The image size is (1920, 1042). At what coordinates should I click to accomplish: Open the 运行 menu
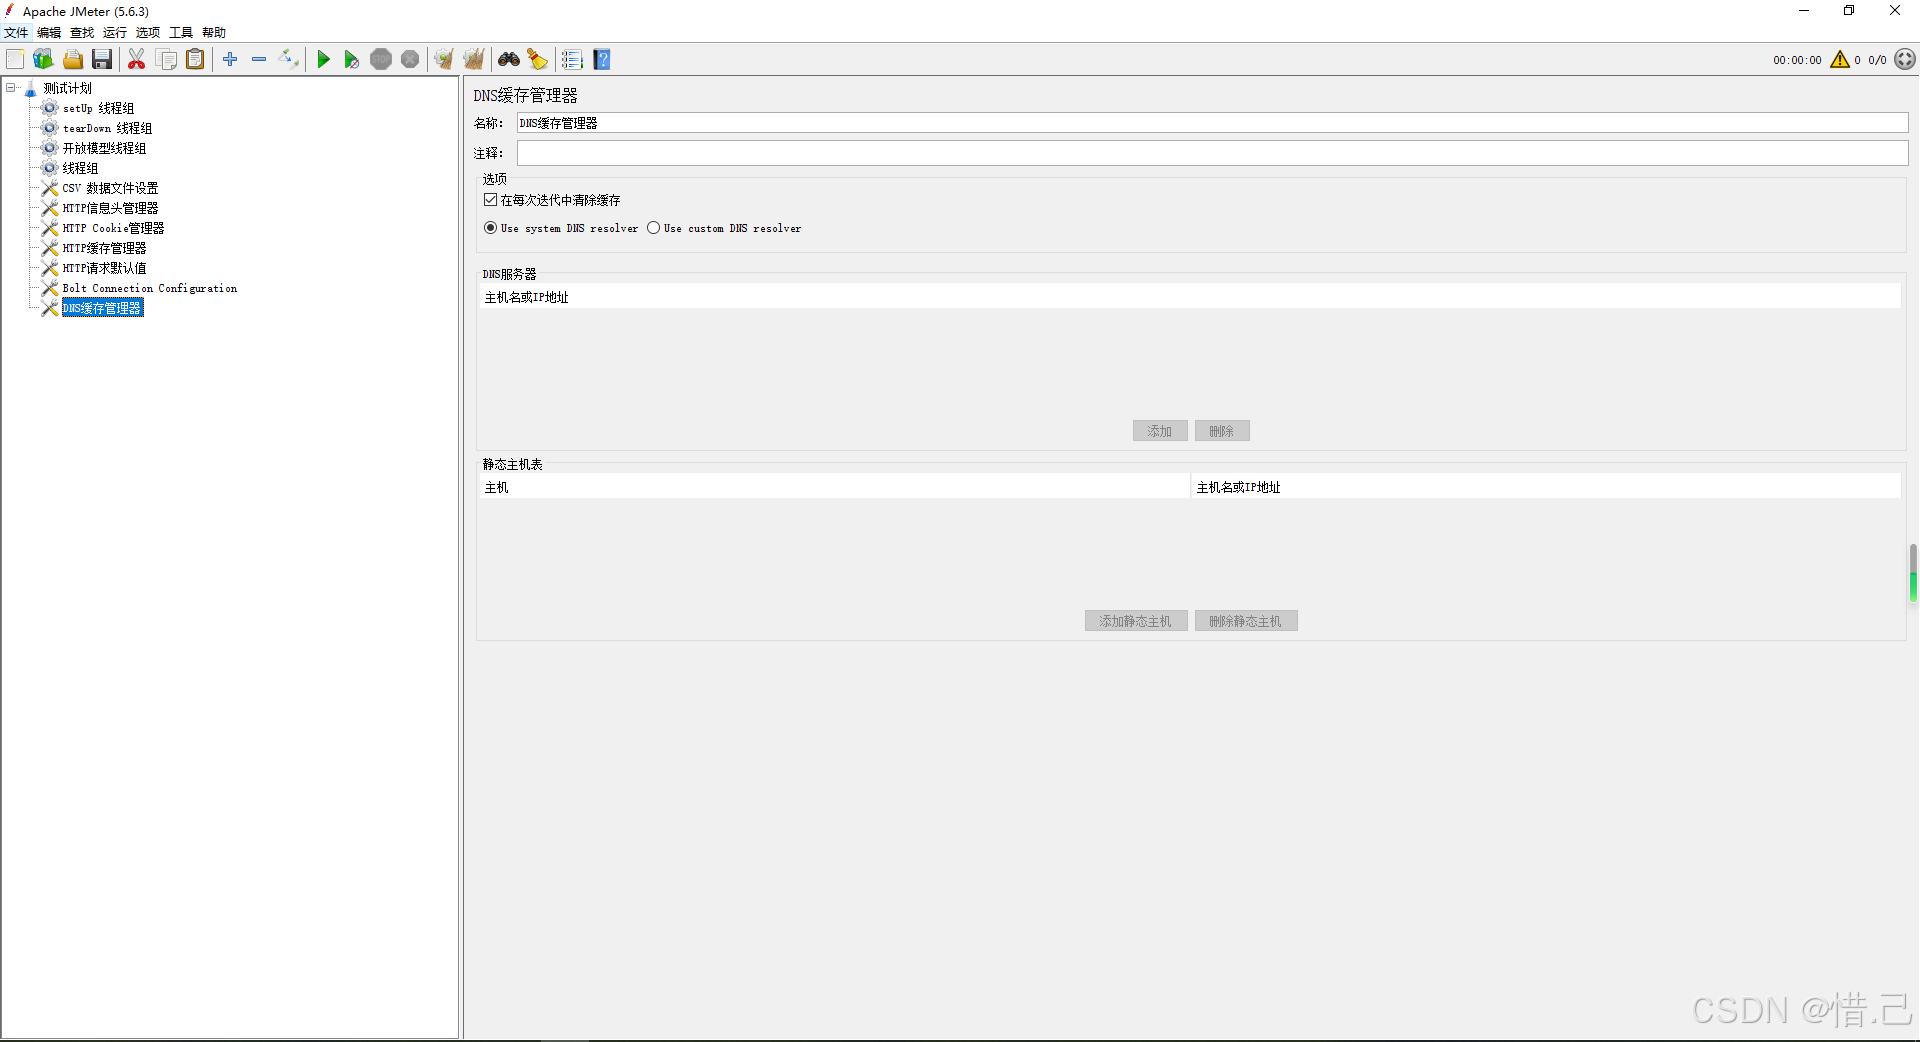(115, 33)
